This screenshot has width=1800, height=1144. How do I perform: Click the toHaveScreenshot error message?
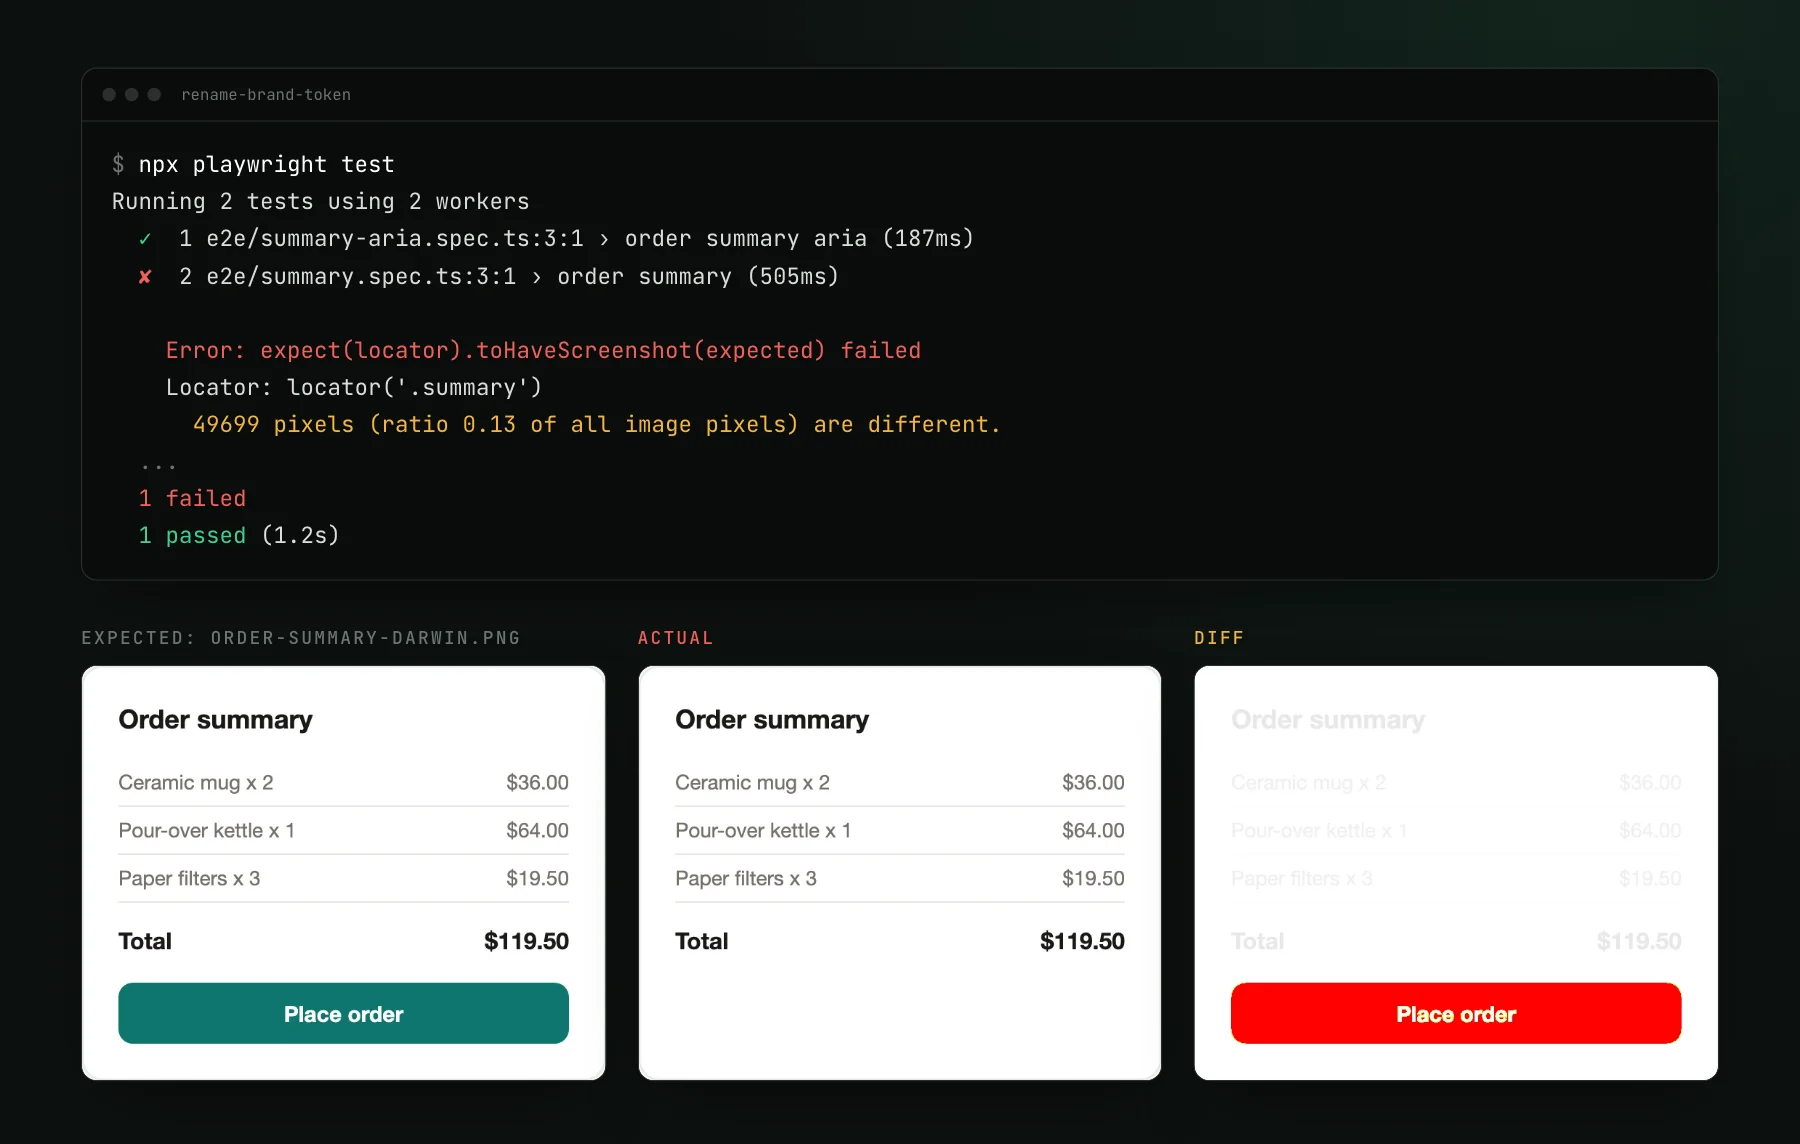click(x=543, y=350)
